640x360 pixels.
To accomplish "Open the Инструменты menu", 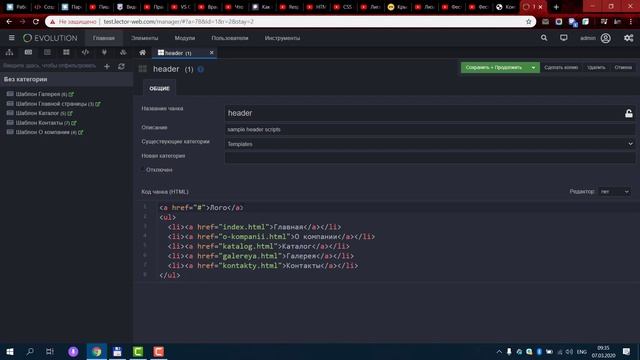I will tap(282, 38).
